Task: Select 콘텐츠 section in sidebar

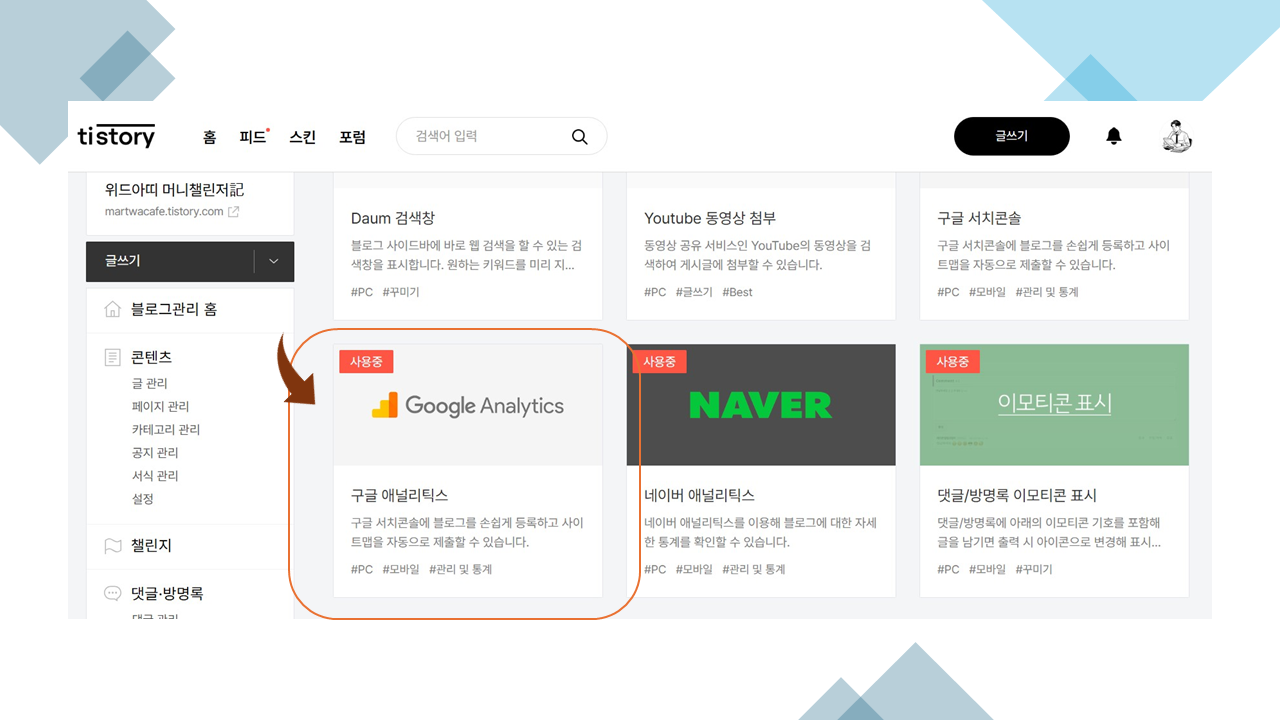Action: point(151,357)
